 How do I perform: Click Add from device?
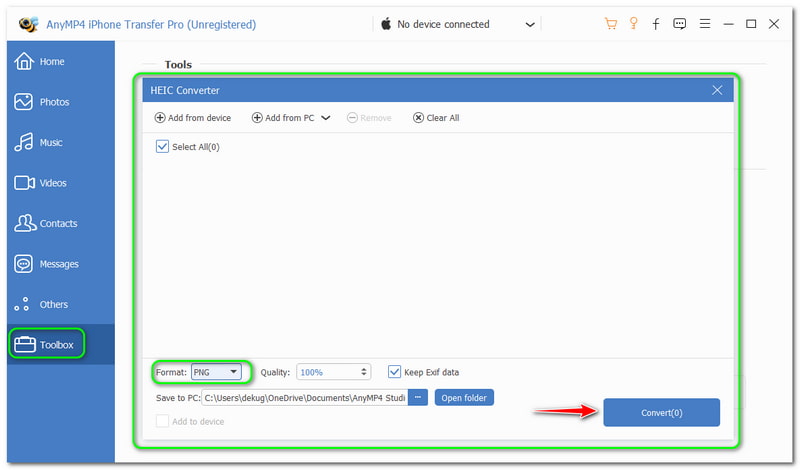point(193,118)
